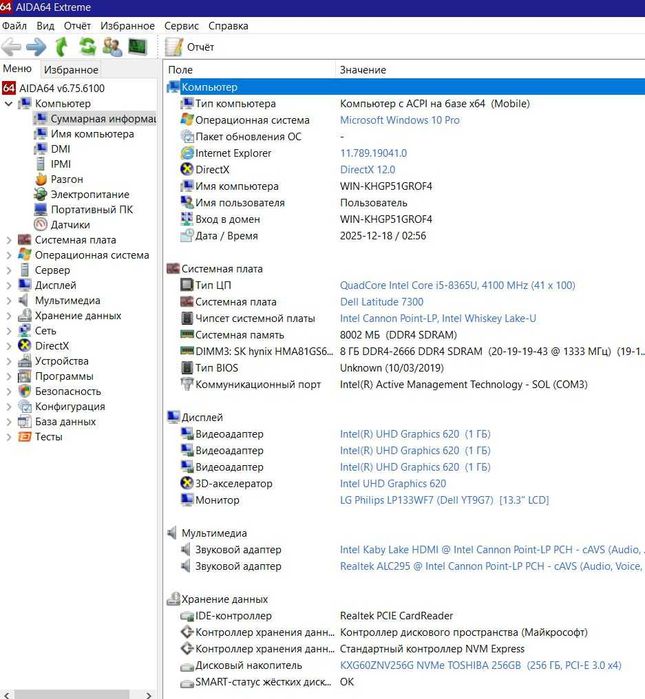Open the Dell Latitude 7300 link
Screen dimensions: 645x699
(x=382, y=302)
